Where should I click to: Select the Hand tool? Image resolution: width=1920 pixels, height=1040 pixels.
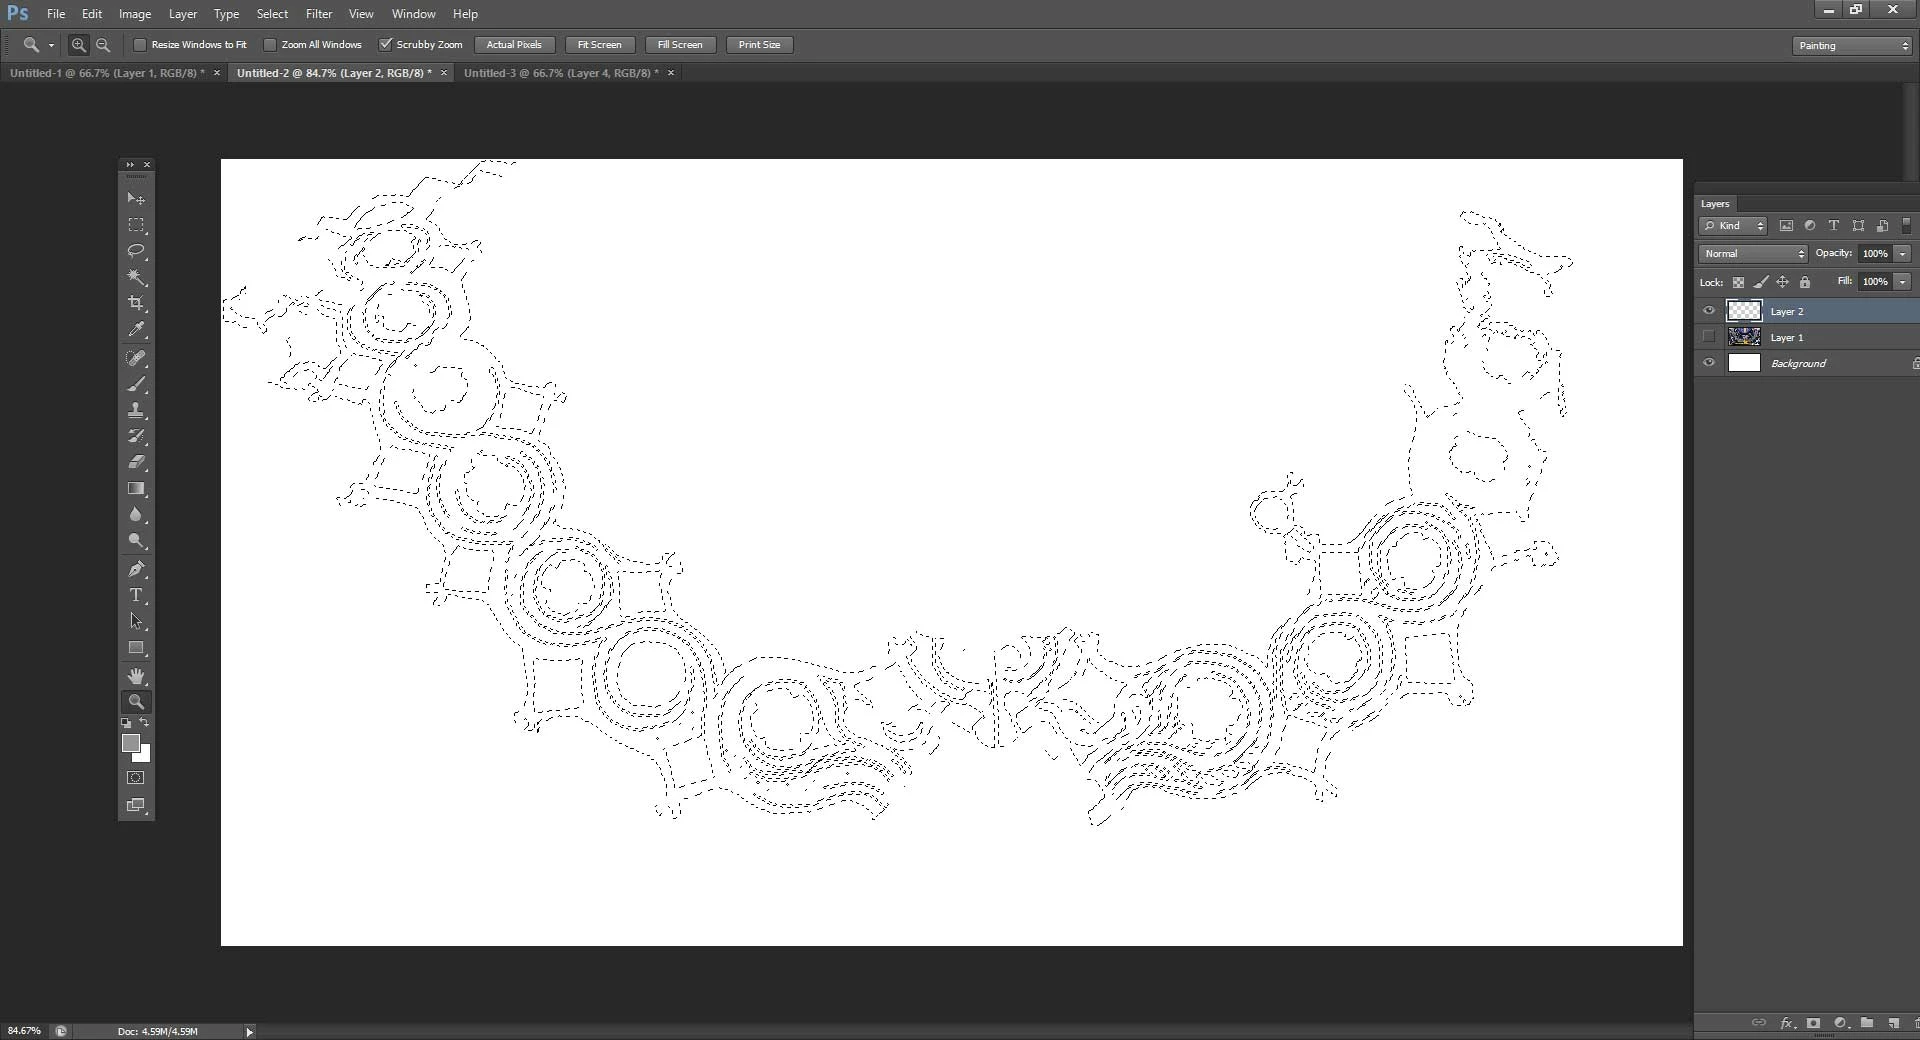click(x=136, y=676)
